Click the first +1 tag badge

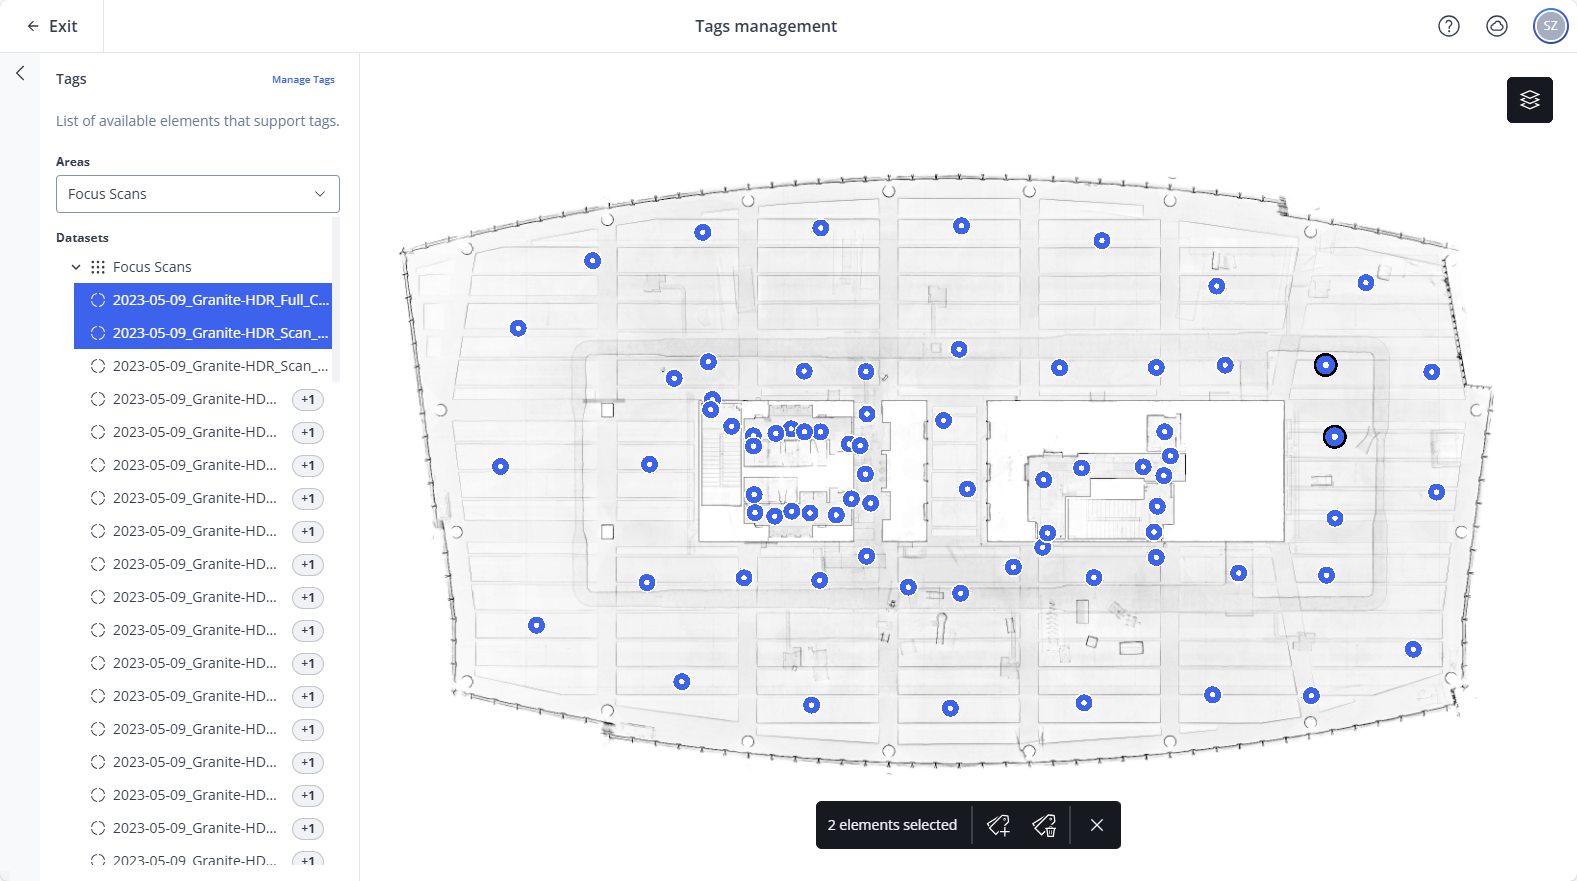tap(308, 400)
